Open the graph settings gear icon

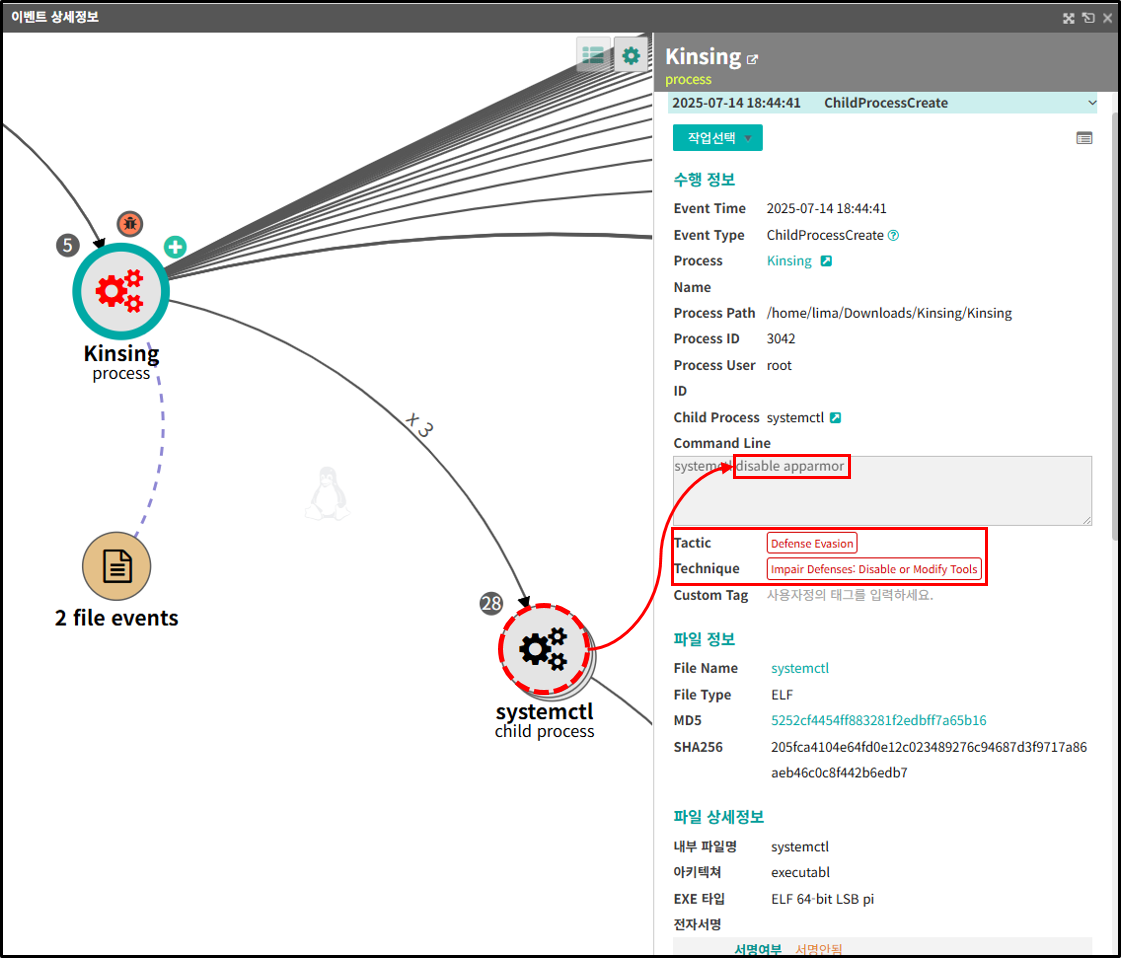click(631, 55)
